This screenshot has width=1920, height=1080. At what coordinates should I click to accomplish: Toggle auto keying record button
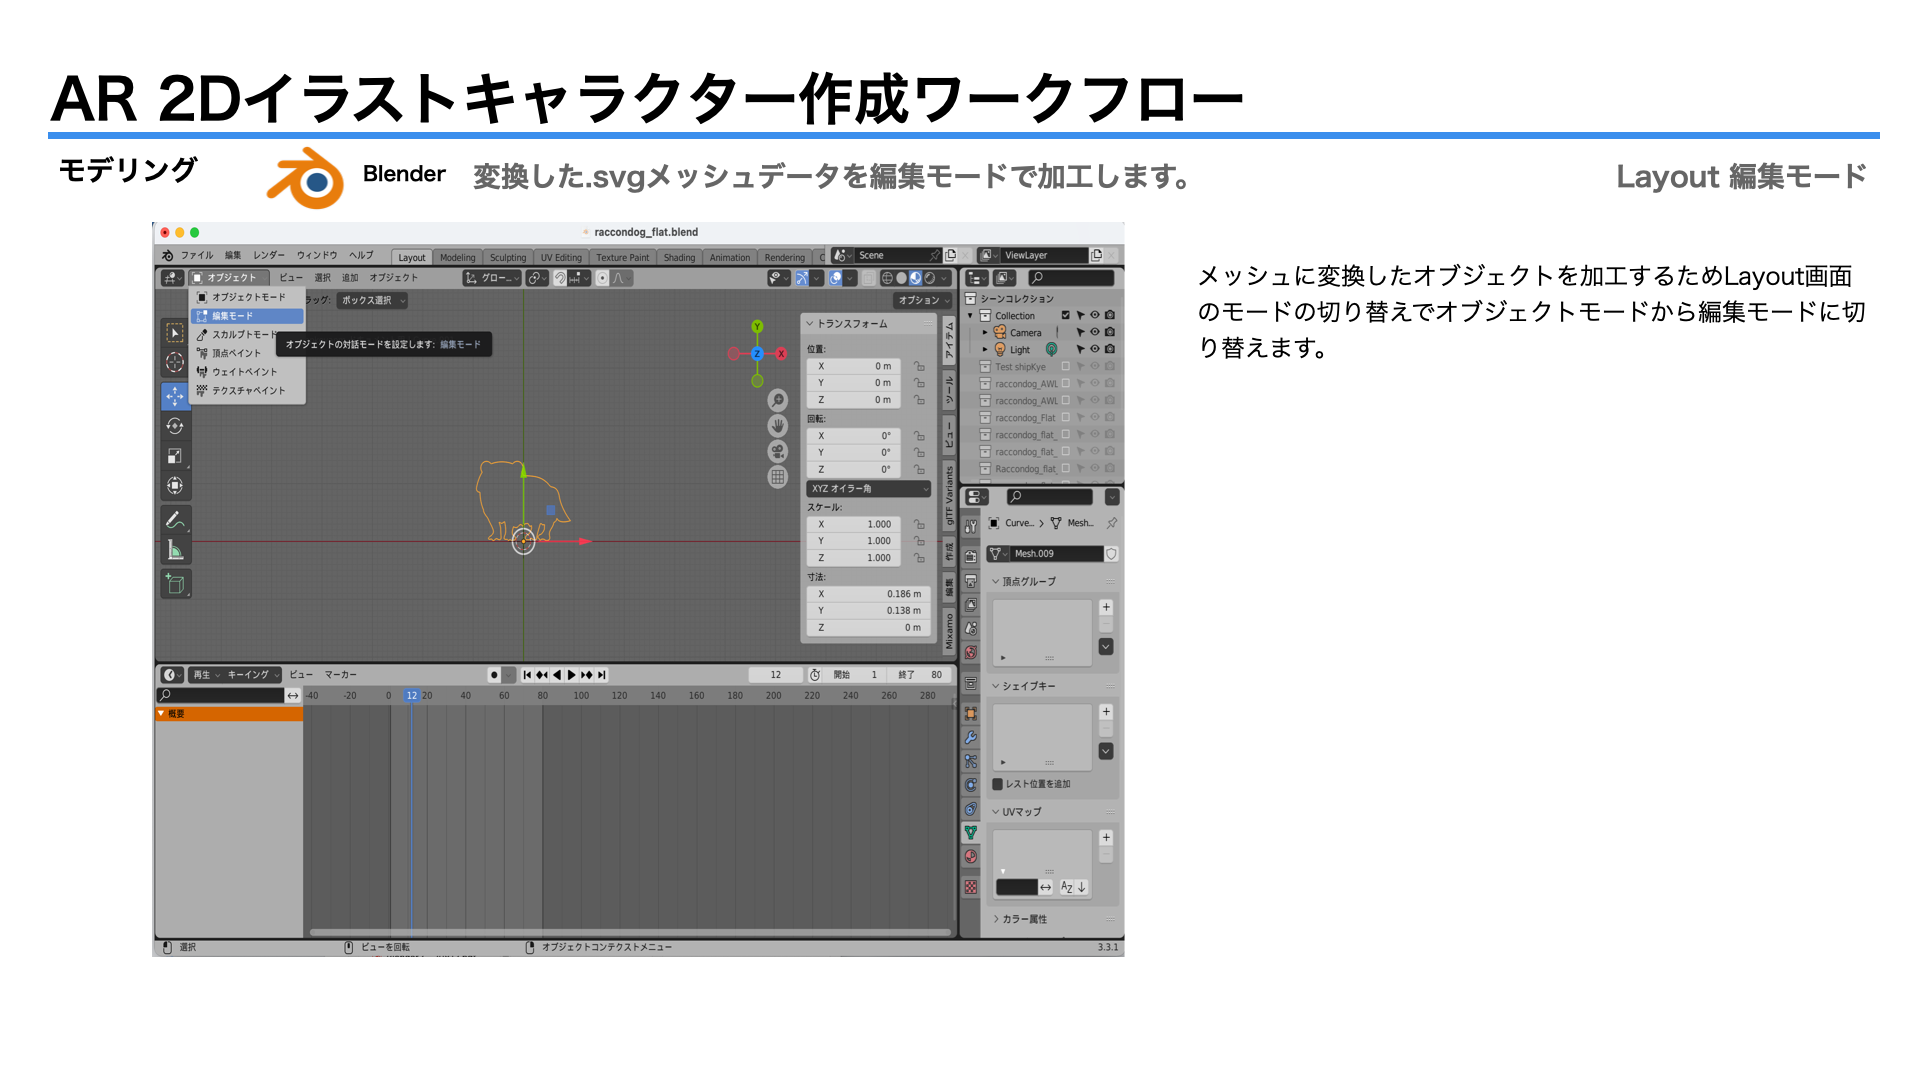494,675
